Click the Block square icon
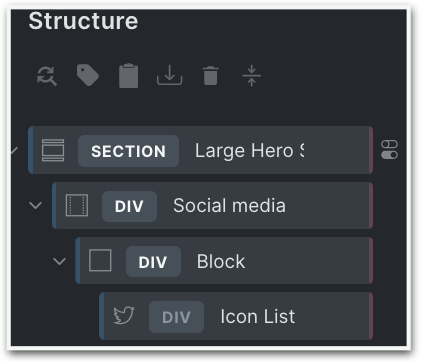Viewport: 421px width, 362px height. pos(100,260)
